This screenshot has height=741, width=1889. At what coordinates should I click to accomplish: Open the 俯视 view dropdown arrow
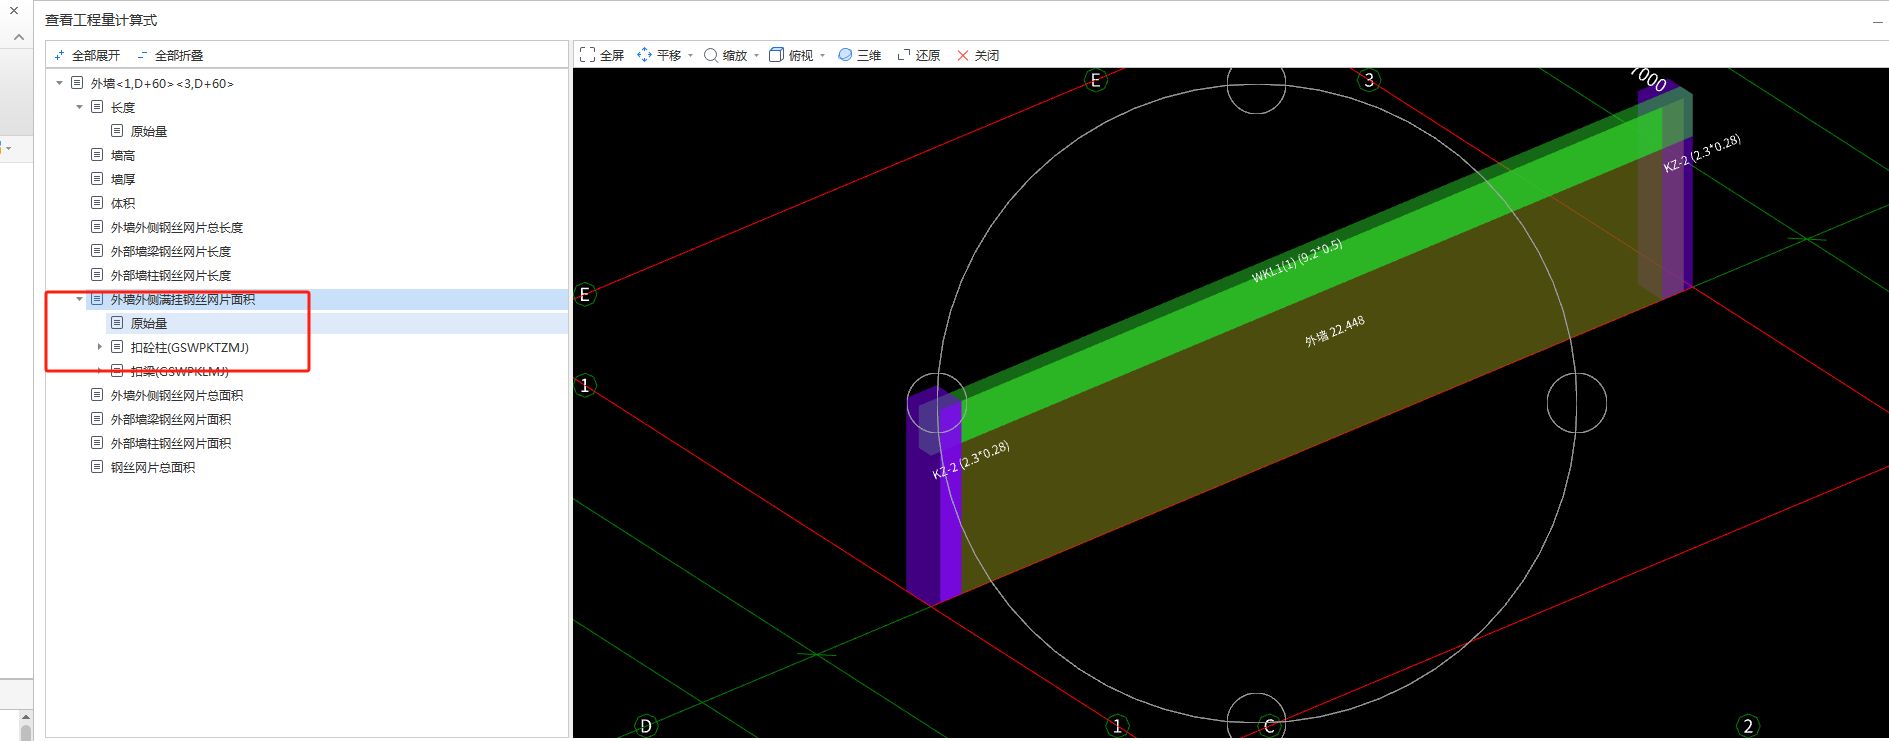coord(822,56)
